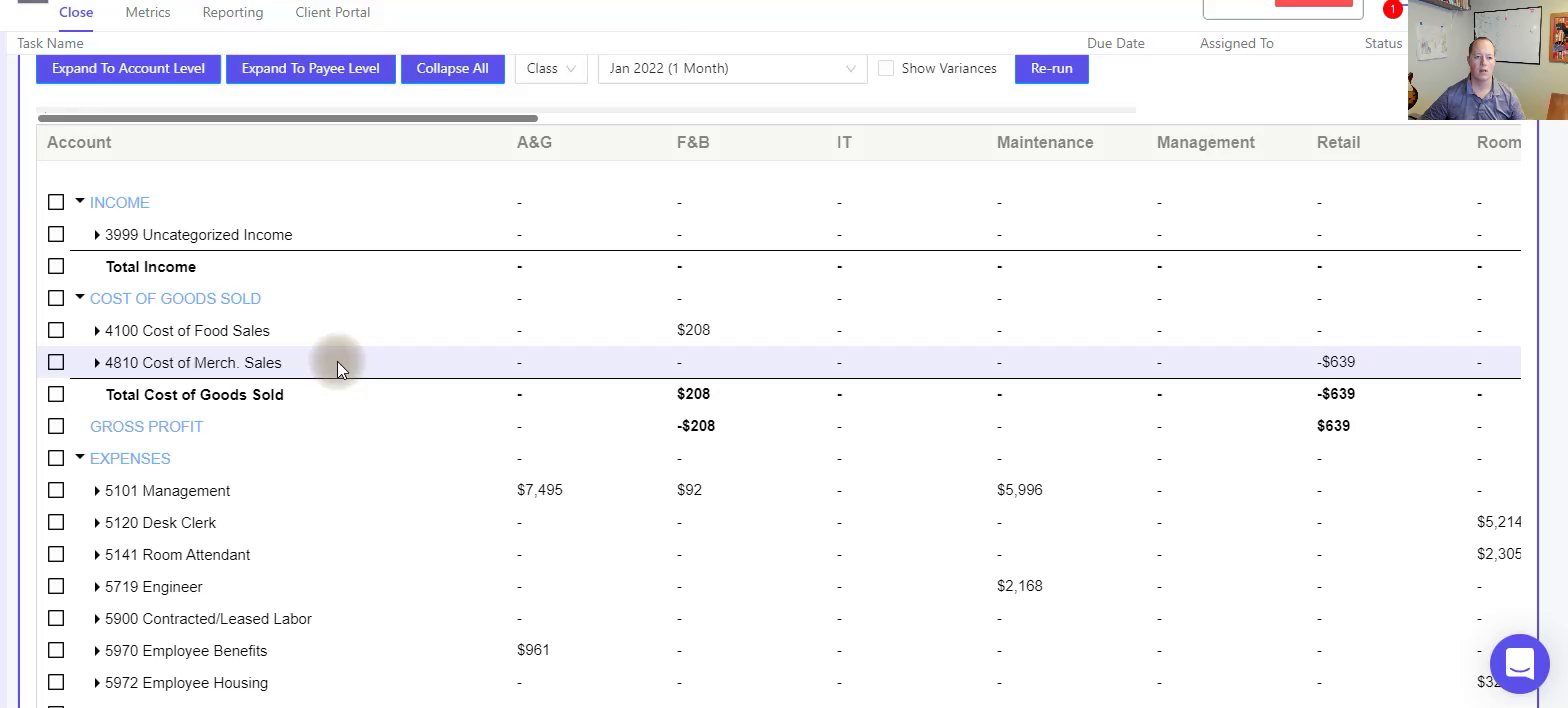Image resolution: width=1568 pixels, height=708 pixels.
Task: Open the Client Portal tab
Action: (x=333, y=12)
